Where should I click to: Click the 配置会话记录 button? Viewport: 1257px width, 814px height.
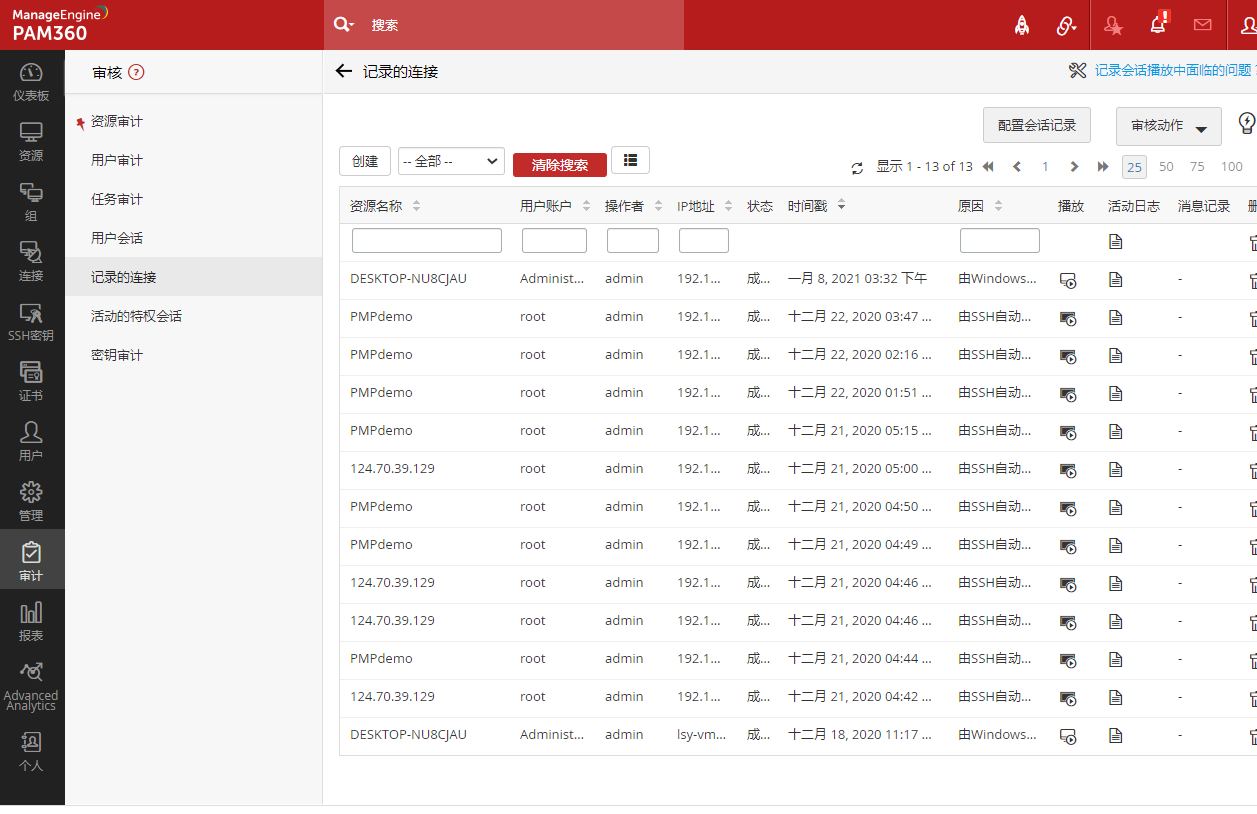tap(1037, 125)
